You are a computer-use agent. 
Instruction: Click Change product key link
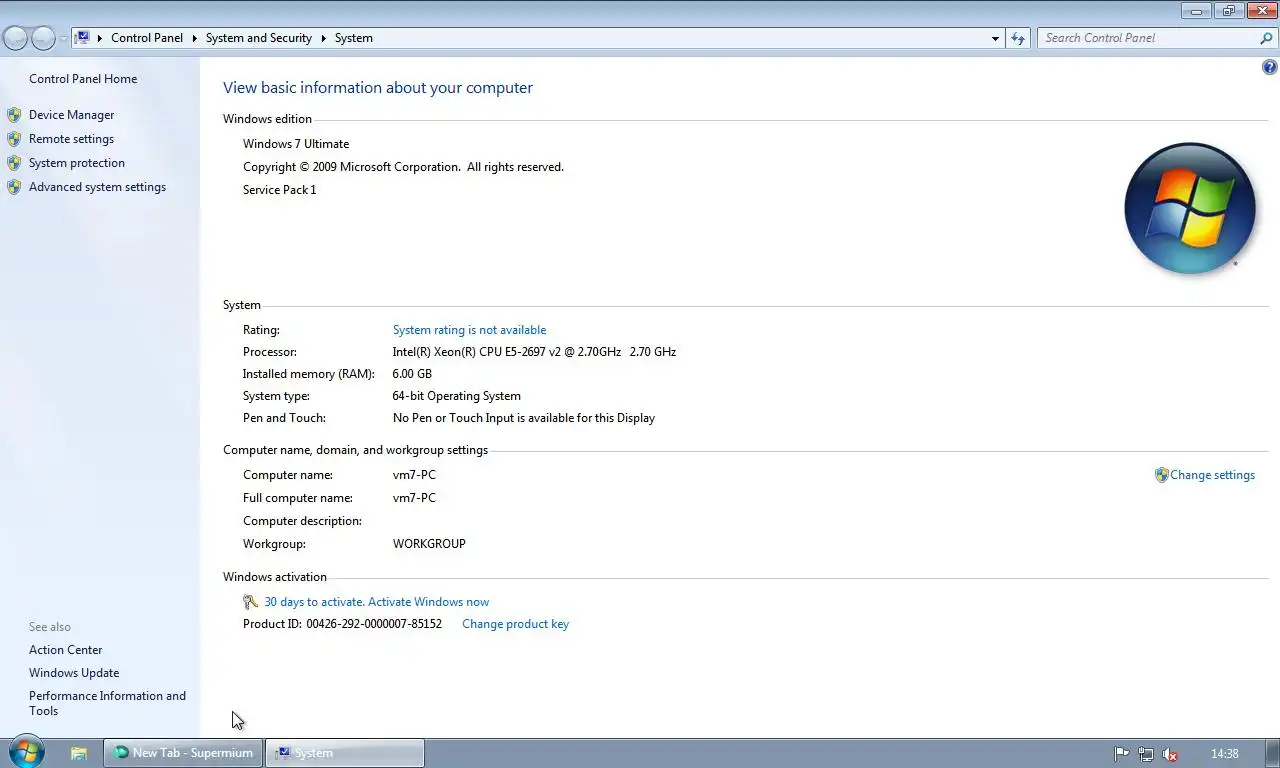[515, 624]
